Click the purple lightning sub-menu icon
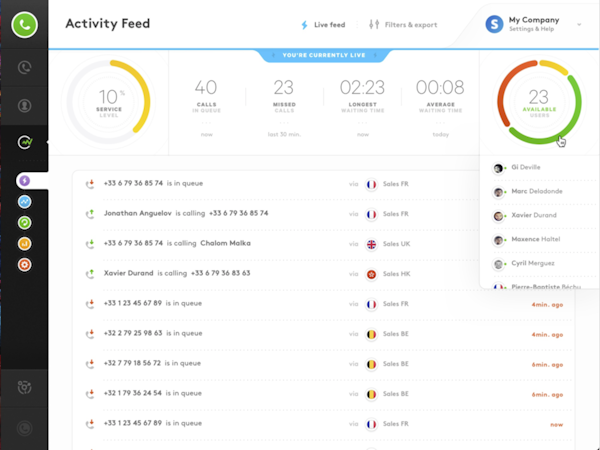This screenshot has height=450, width=600. click(x=25, y=181)
